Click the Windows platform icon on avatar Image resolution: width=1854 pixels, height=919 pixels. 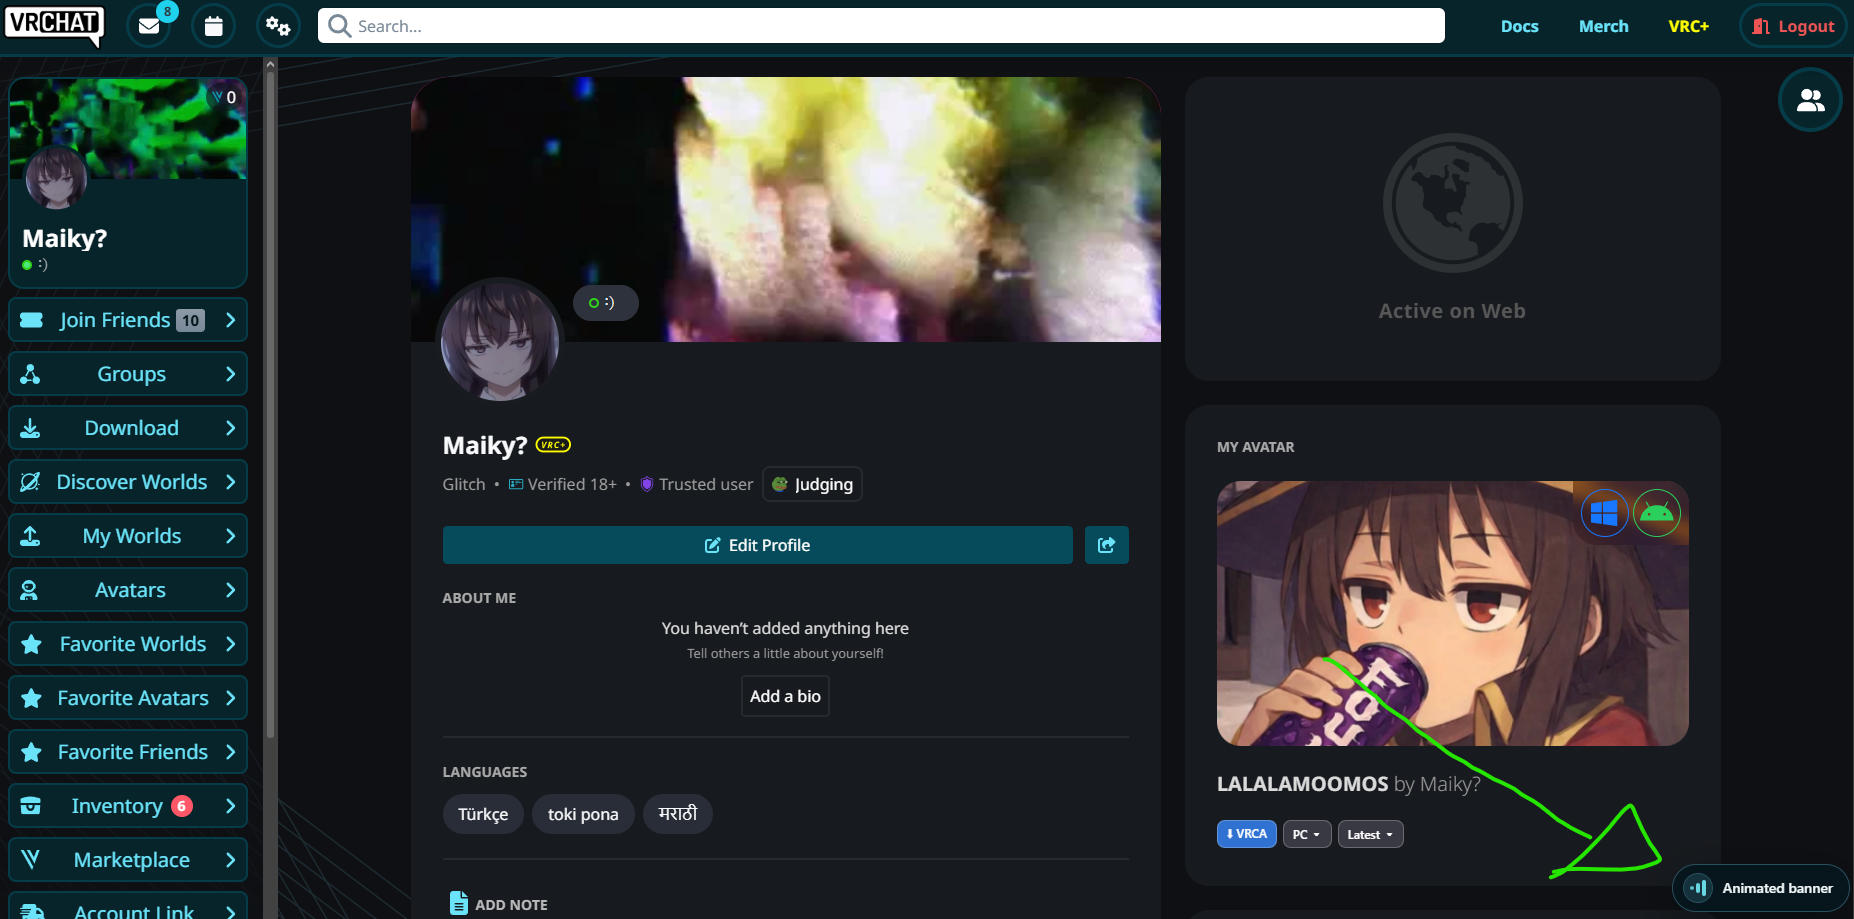(1604, 513)
